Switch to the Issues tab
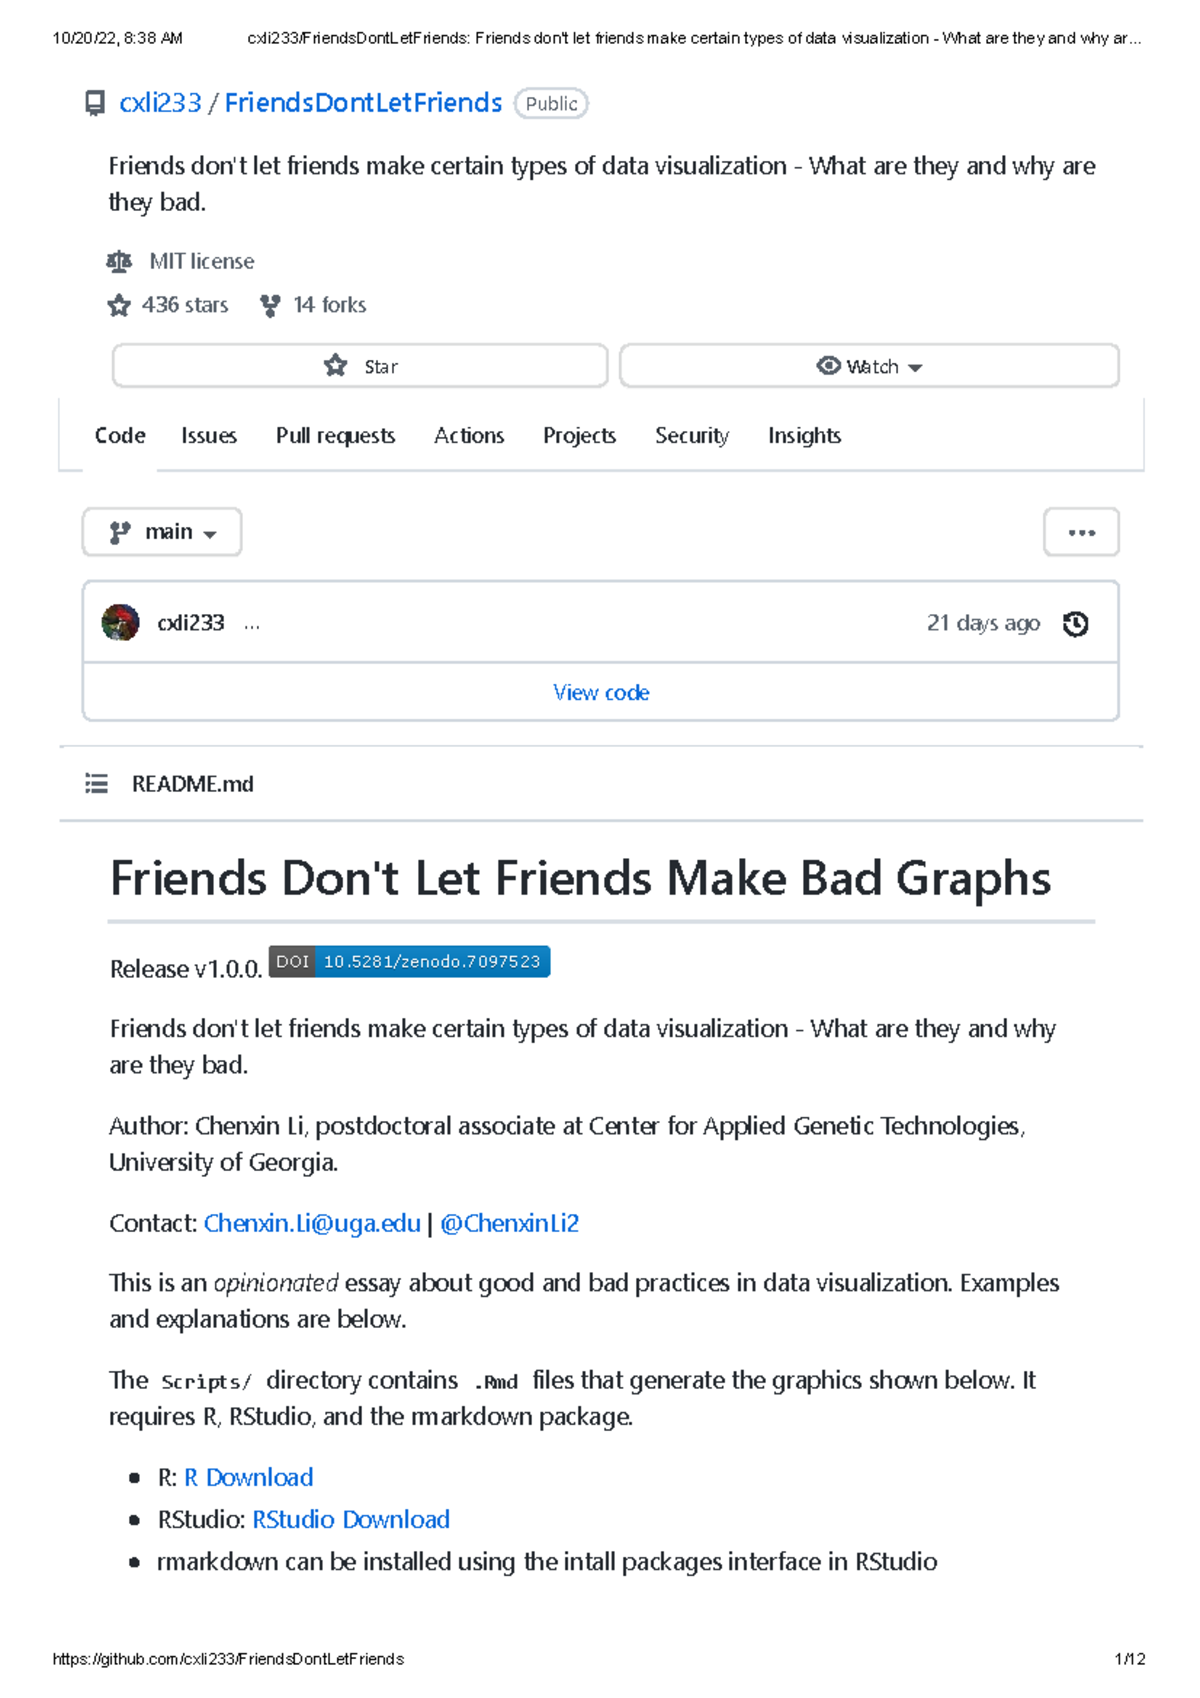Viewport: 1200px width, 1698px height. point(208,435)
